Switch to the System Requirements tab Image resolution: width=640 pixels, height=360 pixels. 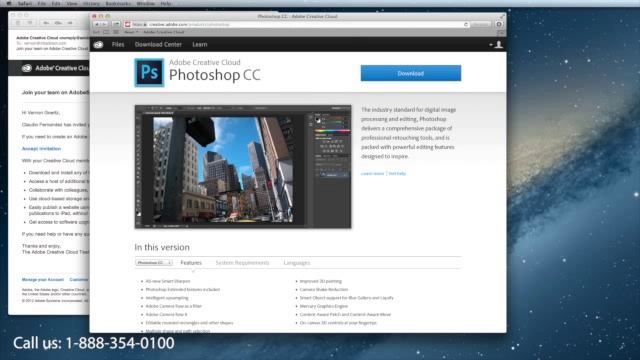(x=242, y=263)
